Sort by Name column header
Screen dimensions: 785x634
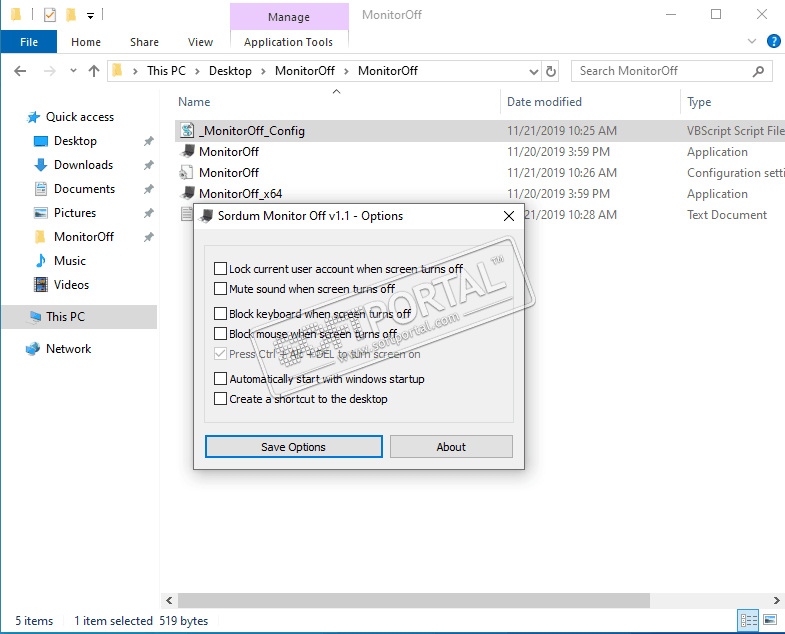click(x=194, y=102)
